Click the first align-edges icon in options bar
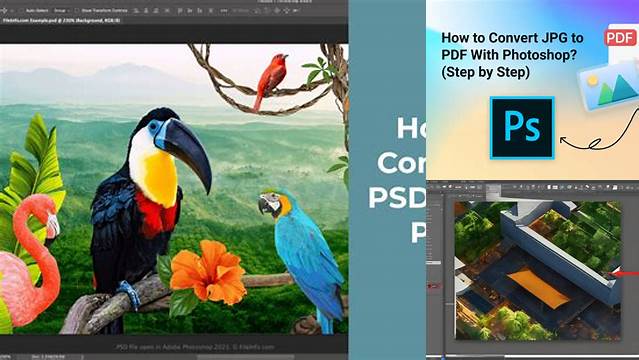The image size is (639, 360). [136, 11]
